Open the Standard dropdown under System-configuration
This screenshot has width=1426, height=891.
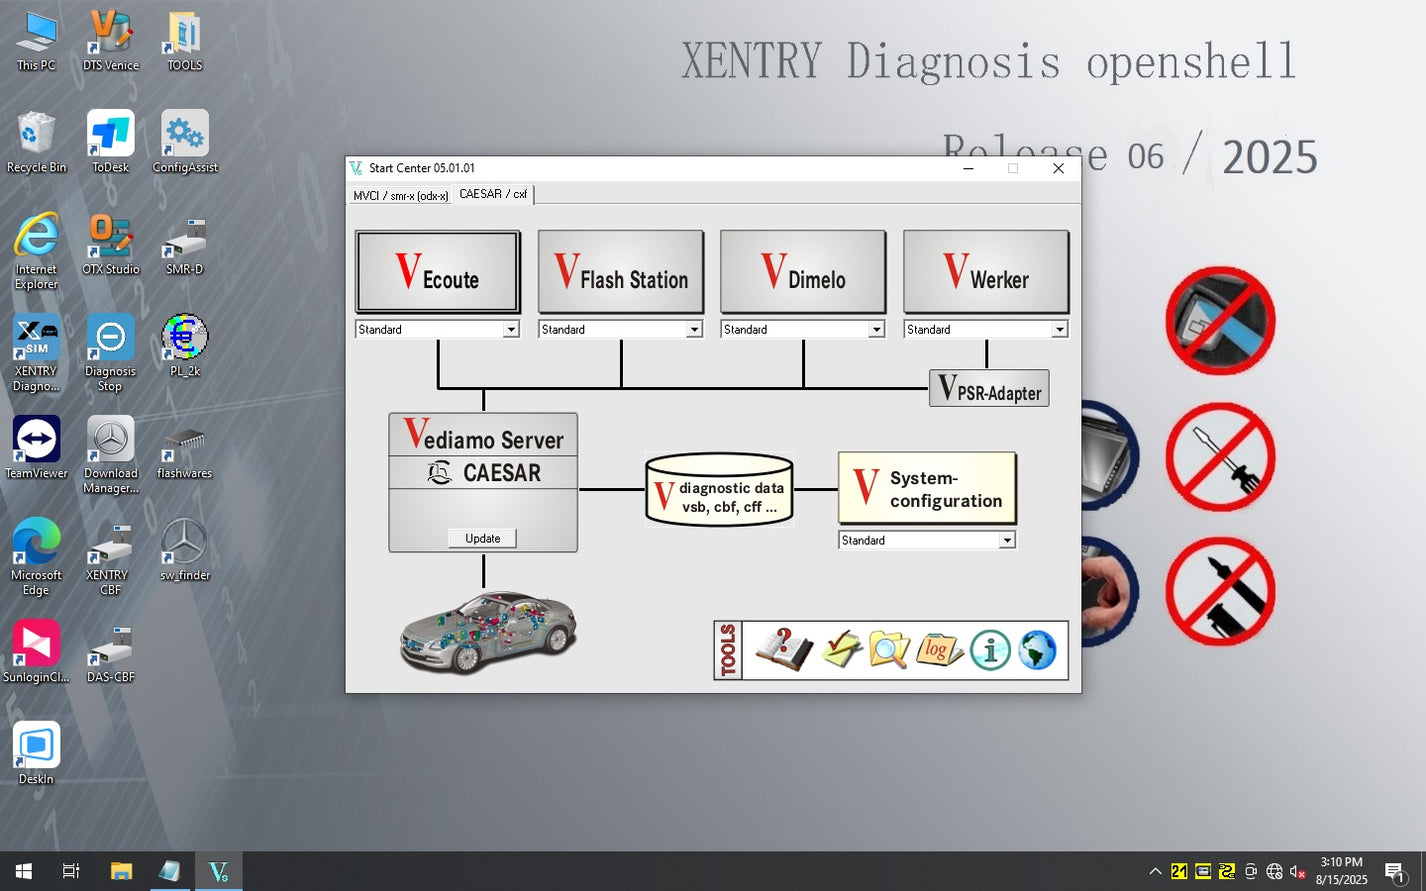pos(1007,540)
